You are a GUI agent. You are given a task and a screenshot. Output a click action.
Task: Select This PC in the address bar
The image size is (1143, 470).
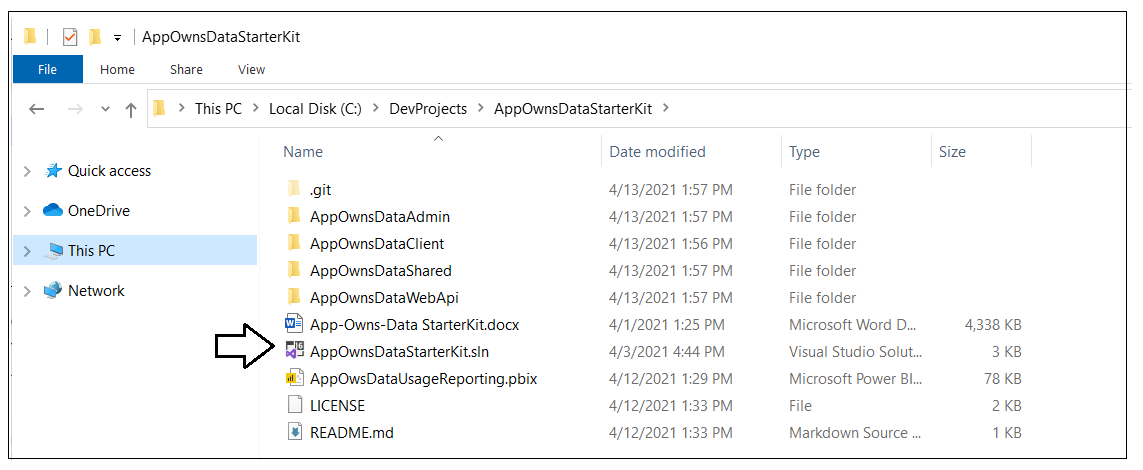tap(218, 109)
